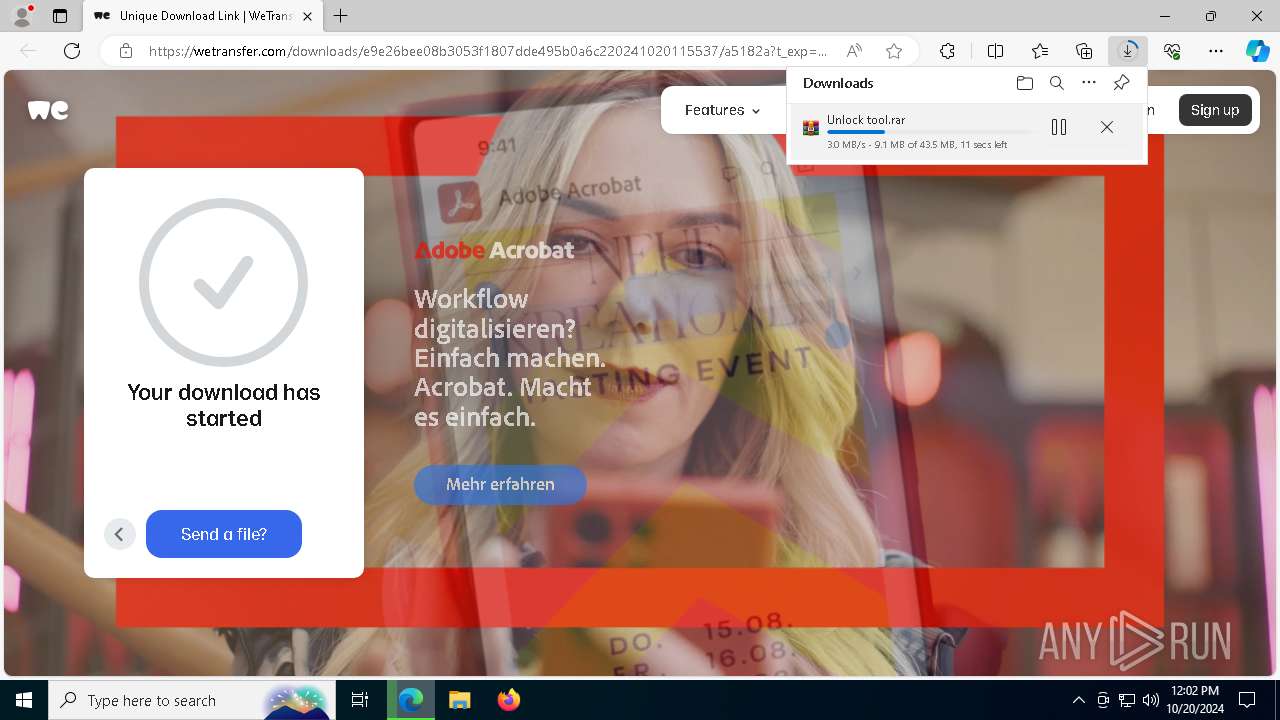Launch Firefox from taskbar
Image resolution: width=1280 pixels, height=720 pixels.
[x=508, y=700]
